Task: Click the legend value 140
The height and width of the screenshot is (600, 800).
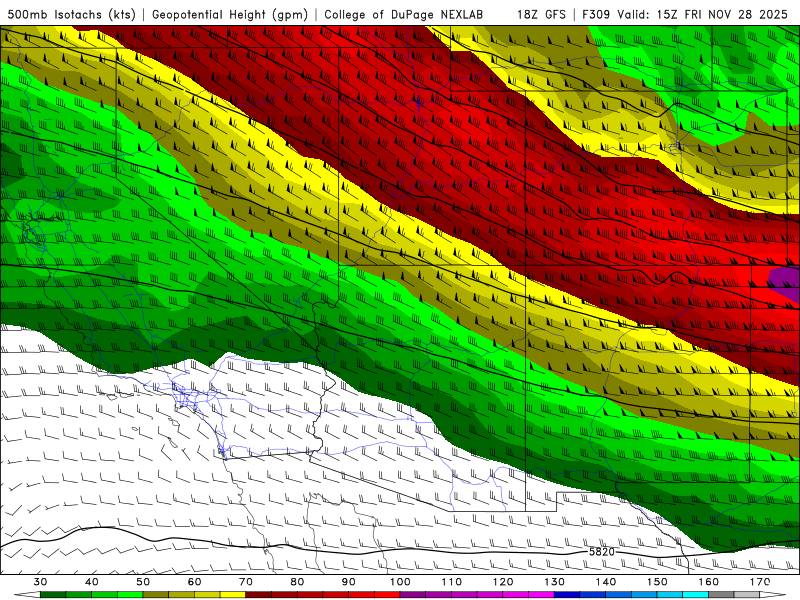Action: 606,582
